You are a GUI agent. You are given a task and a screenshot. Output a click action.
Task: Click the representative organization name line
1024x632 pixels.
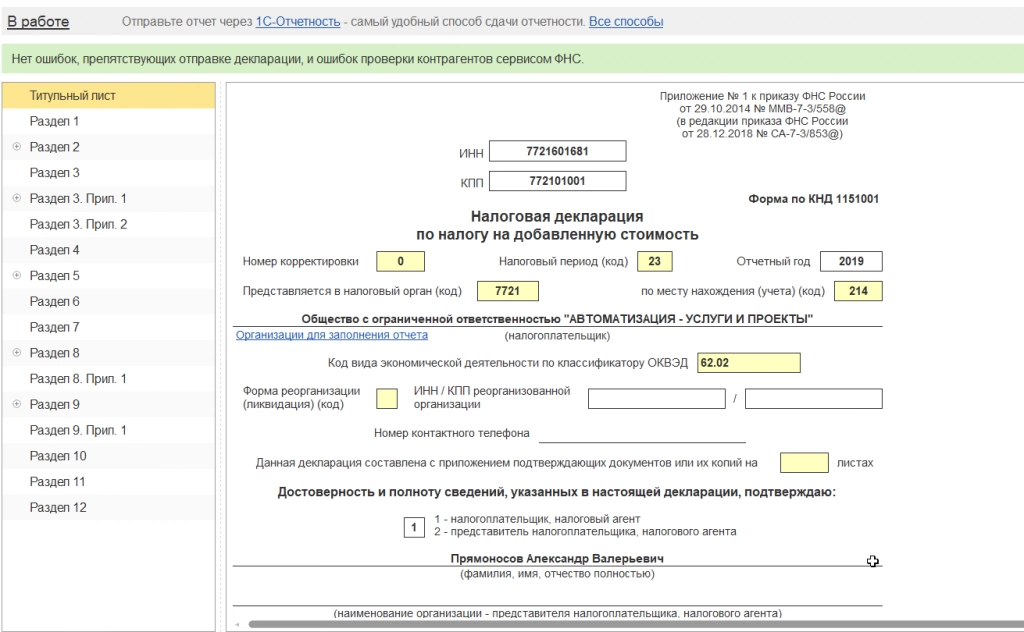point(557,595)
